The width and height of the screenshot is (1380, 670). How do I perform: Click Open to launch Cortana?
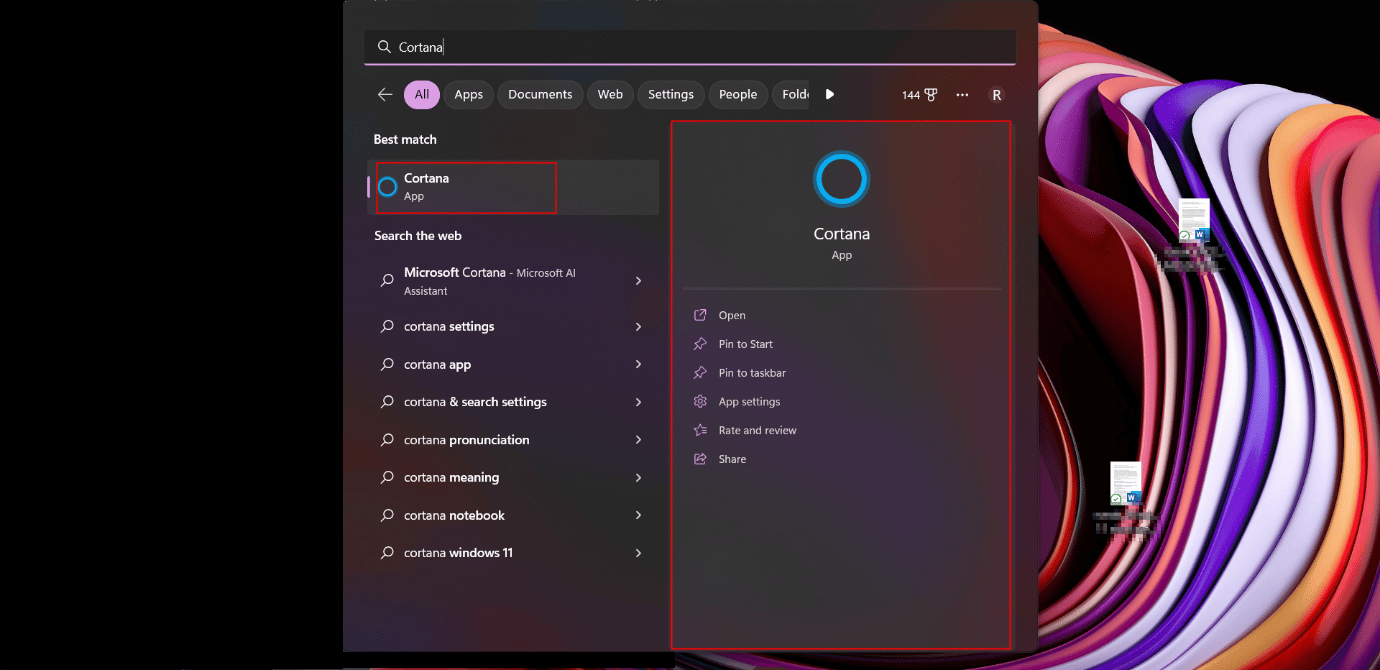coord(732,315)
